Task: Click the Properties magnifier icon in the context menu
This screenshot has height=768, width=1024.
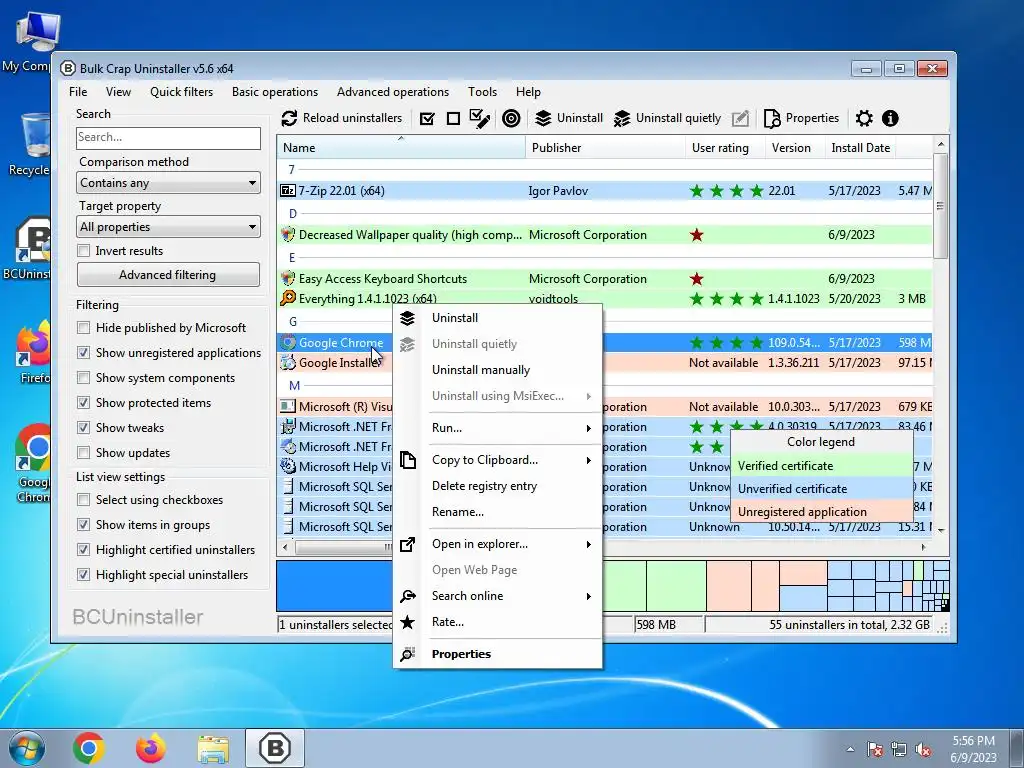Action: click(x=408, y=654)
